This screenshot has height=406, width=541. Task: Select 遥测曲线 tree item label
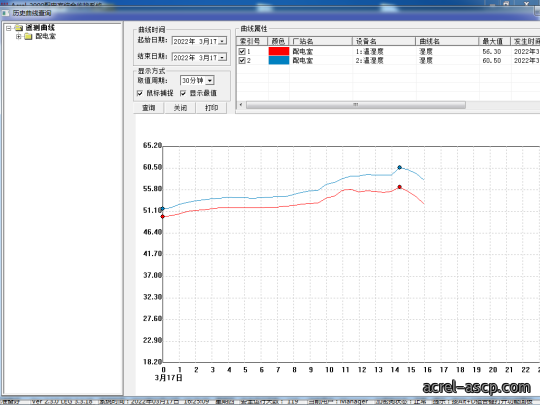point(40,28)
